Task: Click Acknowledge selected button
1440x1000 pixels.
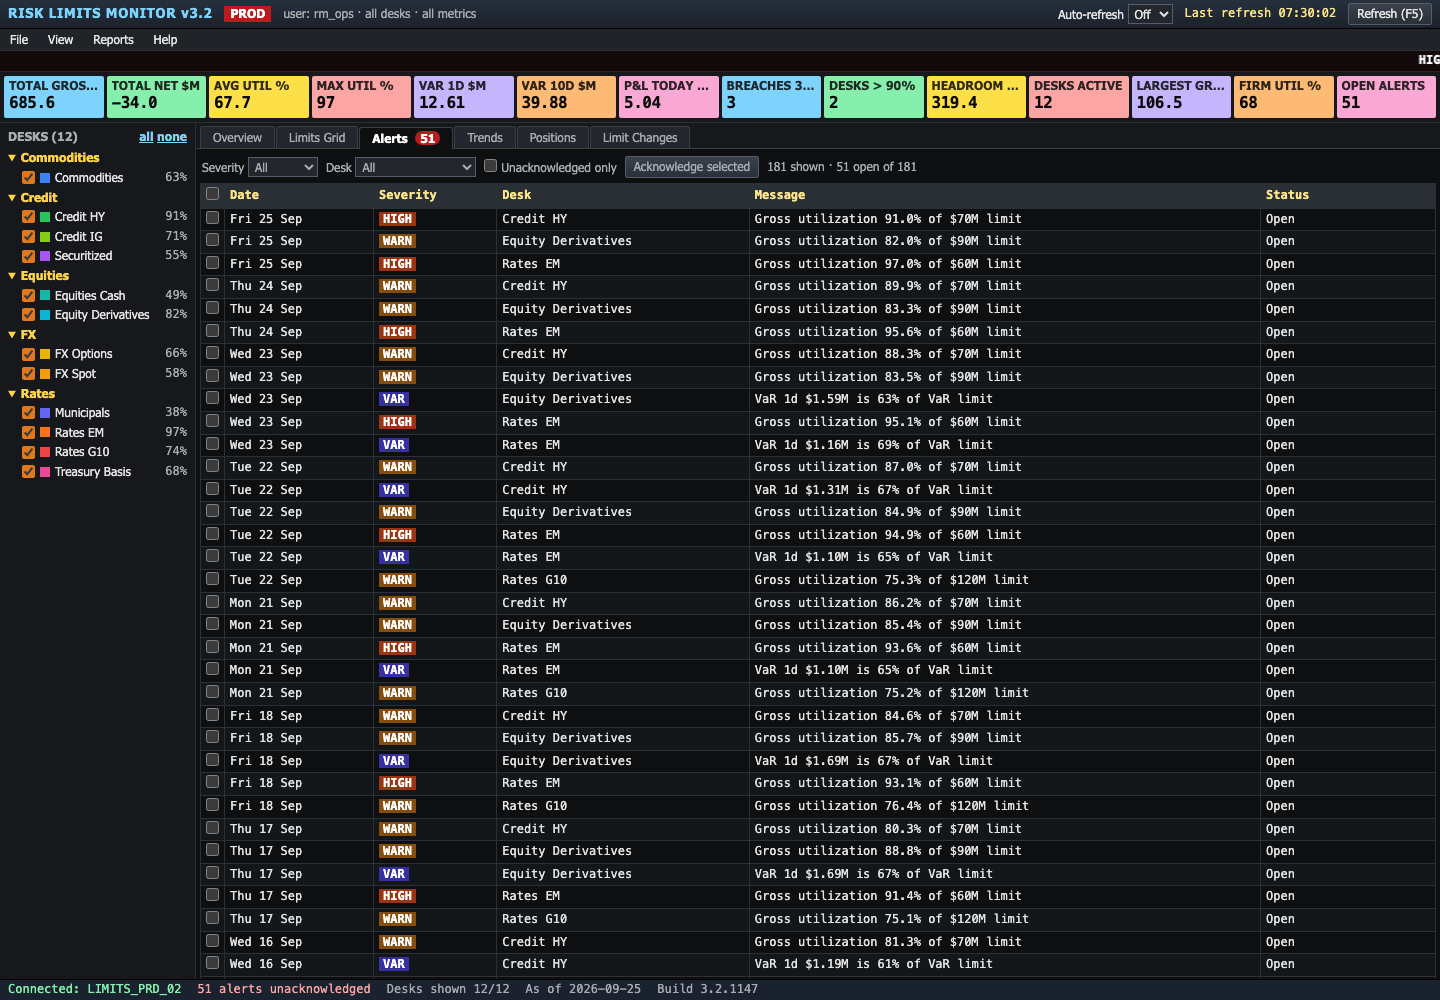Action: click(x=691, y=167)
